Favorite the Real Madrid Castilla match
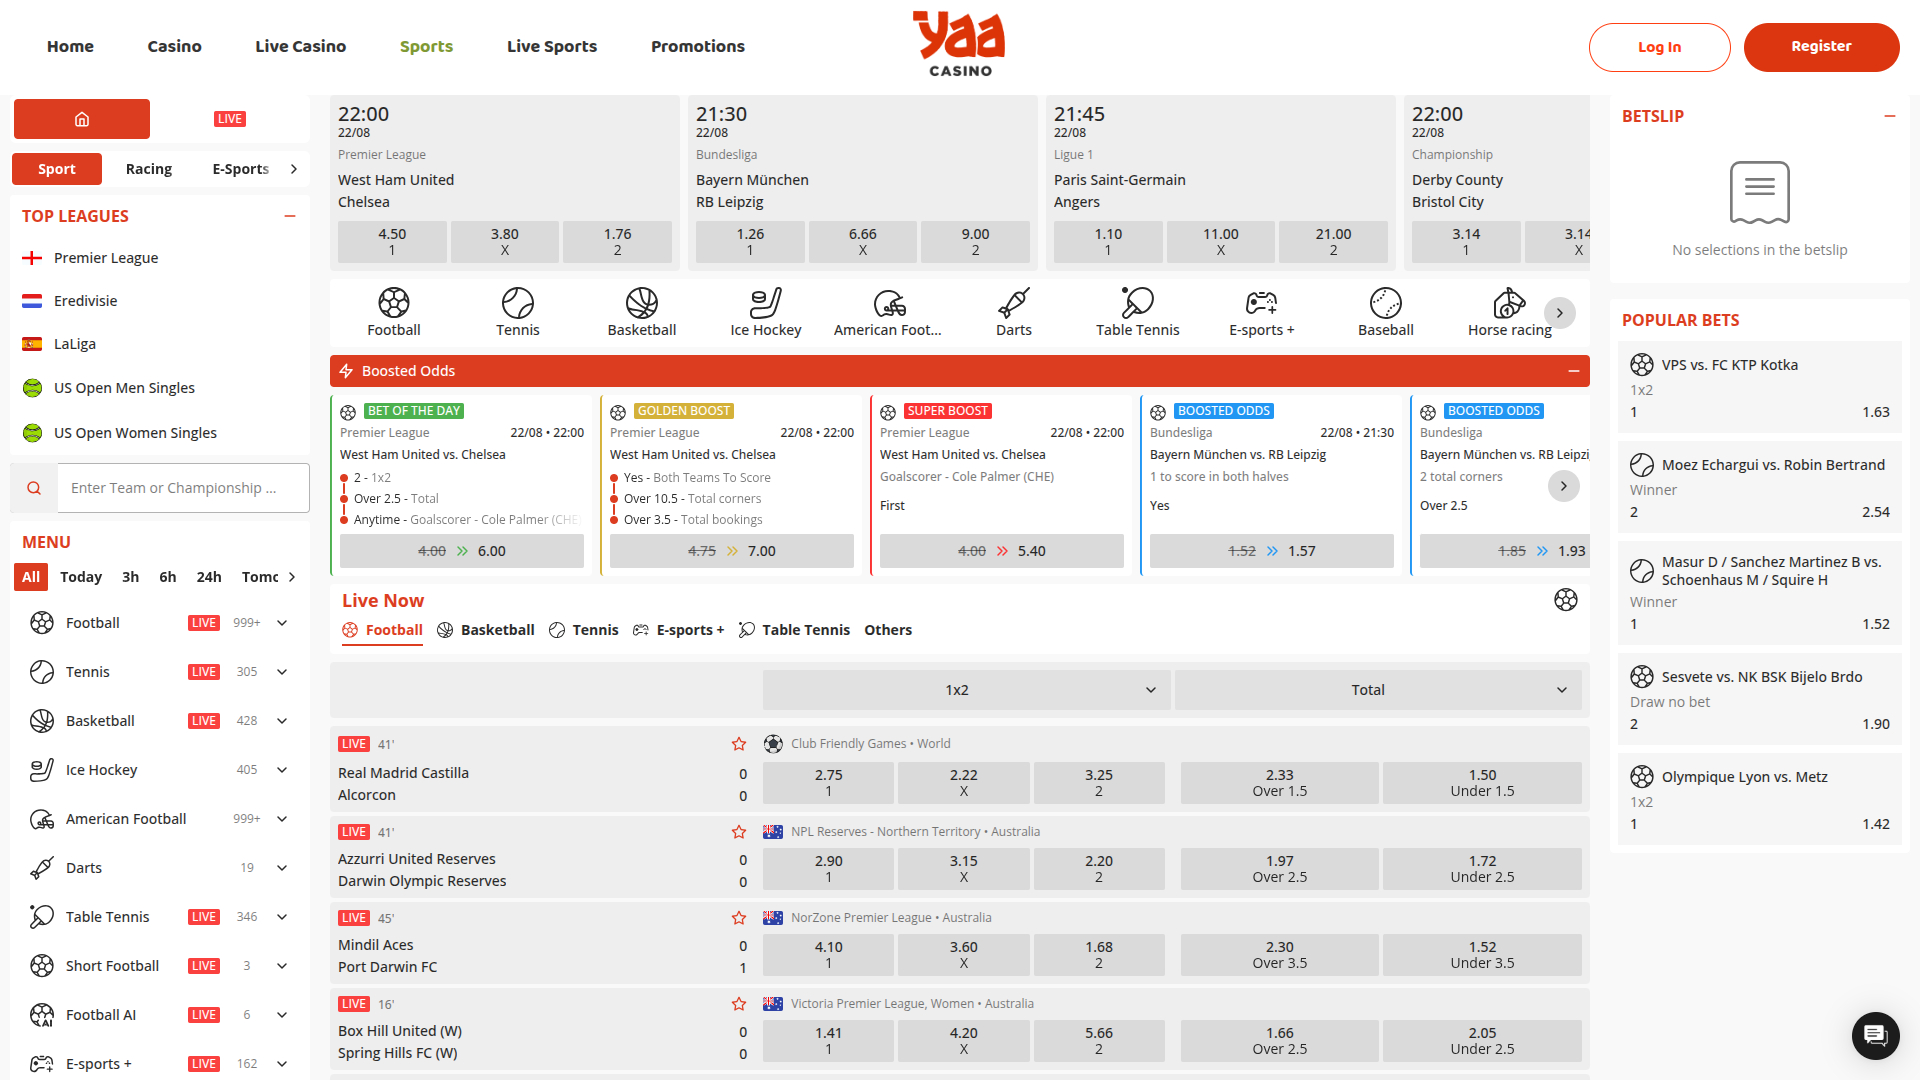Viewport: 1920px width, 1080px height. click(739, 744)
